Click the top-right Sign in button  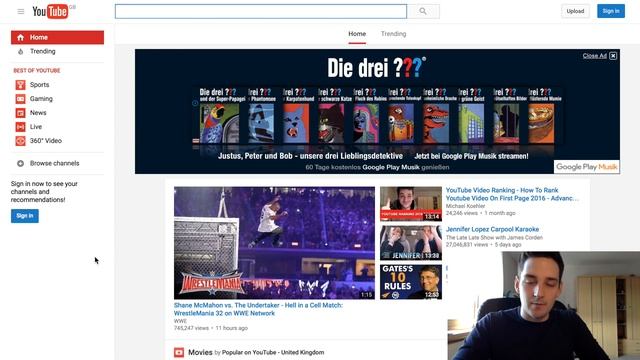click(611, 11)
